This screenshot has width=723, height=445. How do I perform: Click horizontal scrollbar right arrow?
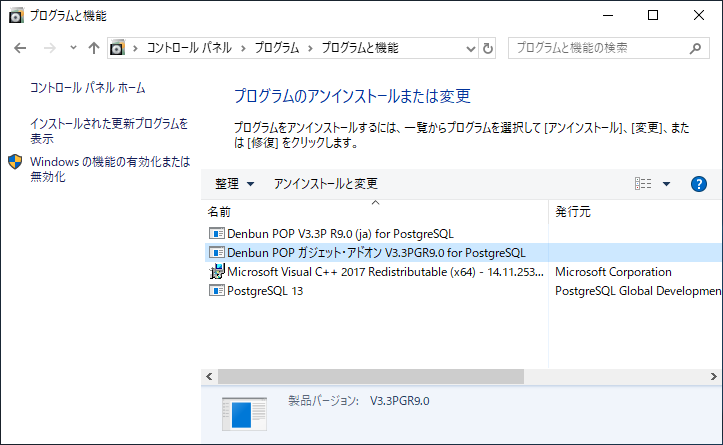click(x=713, y=376)
